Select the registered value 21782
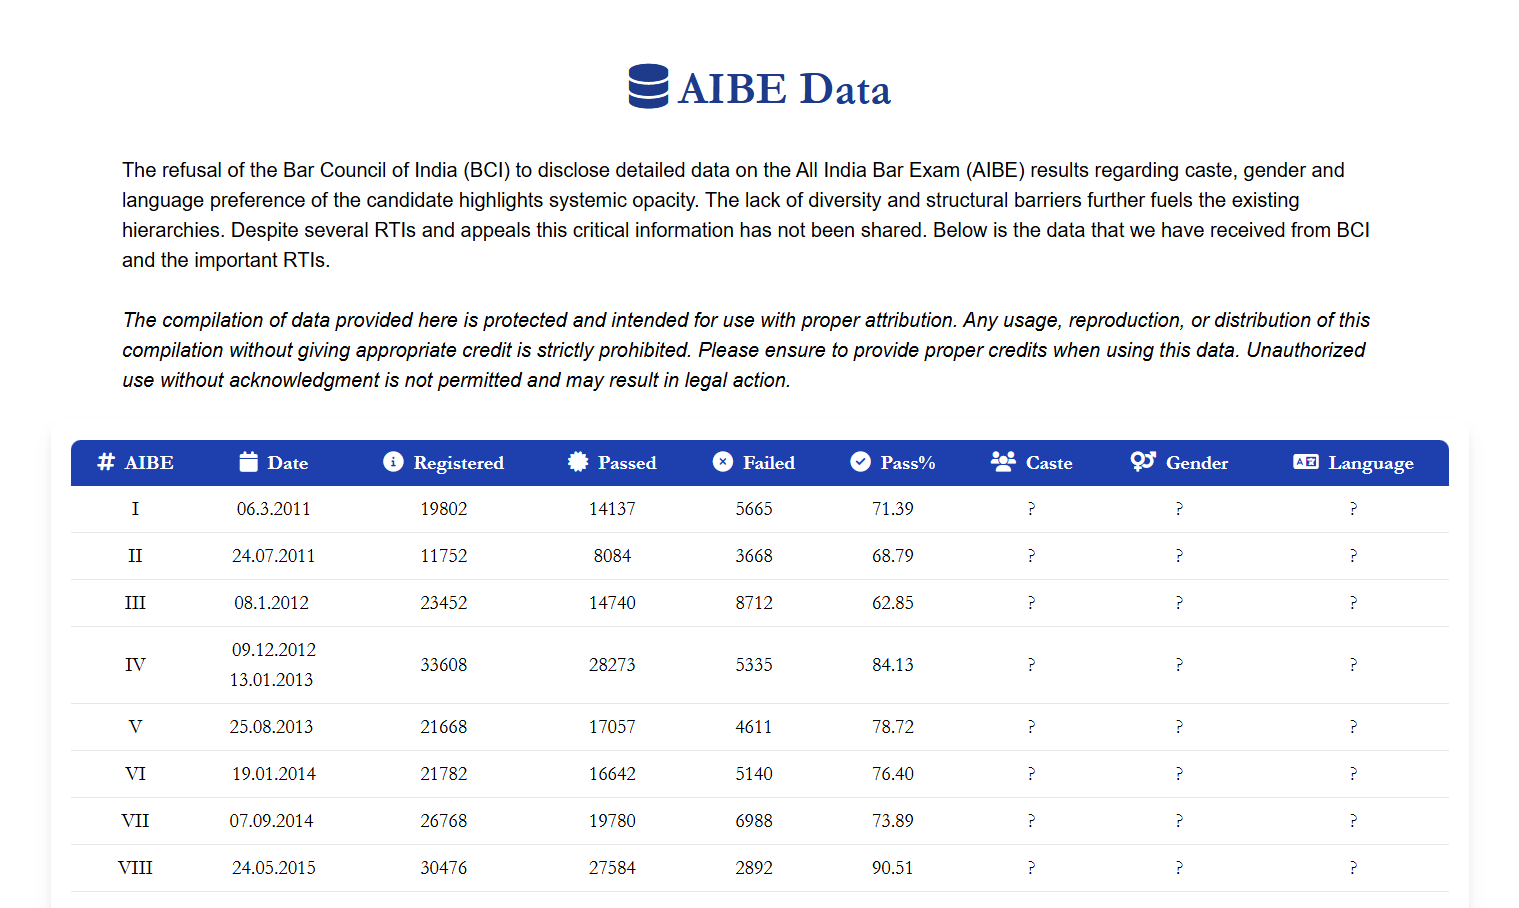This screenshot has width=1519, height=908. click(x=444, y=774)
